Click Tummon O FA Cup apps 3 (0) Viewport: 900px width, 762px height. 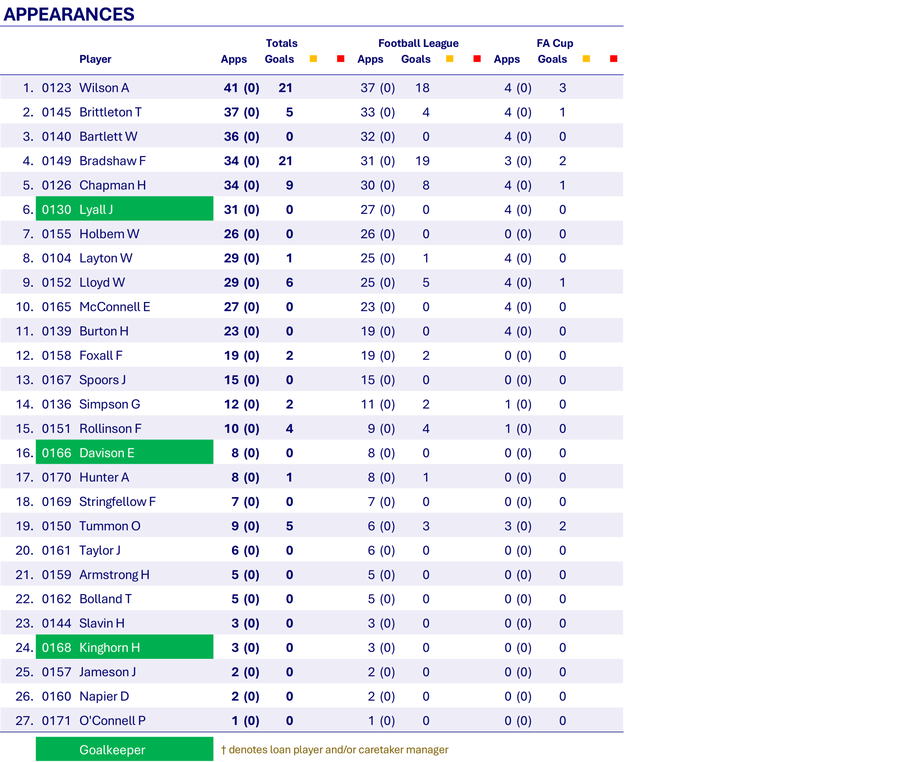click(518, 526)
